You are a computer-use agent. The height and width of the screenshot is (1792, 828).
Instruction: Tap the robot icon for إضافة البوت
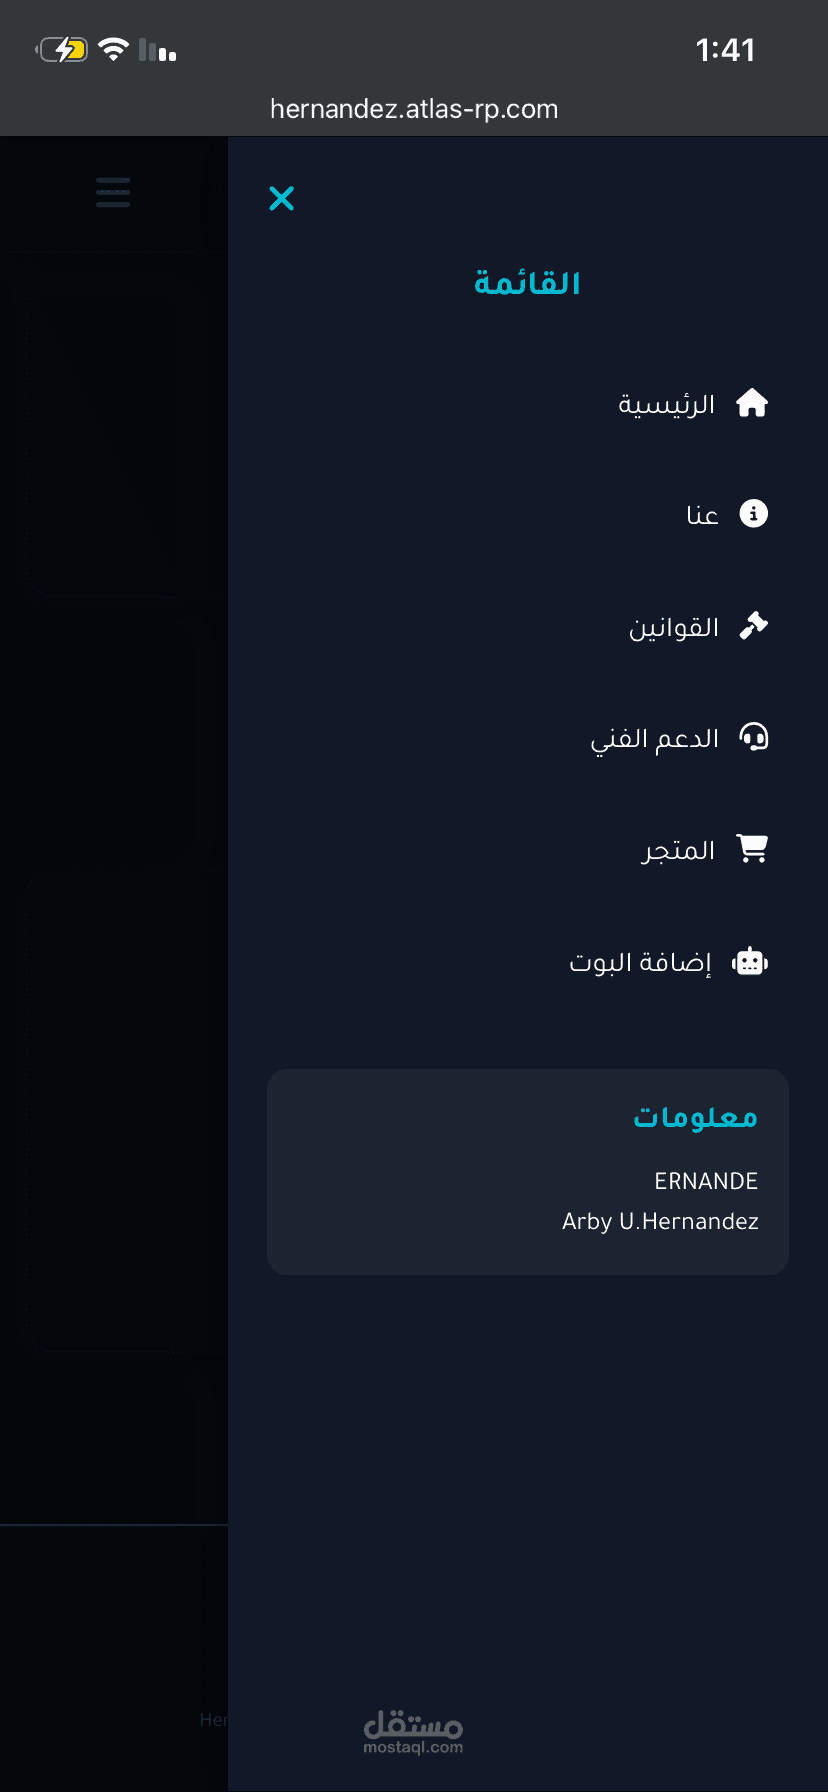coord(750,962)
